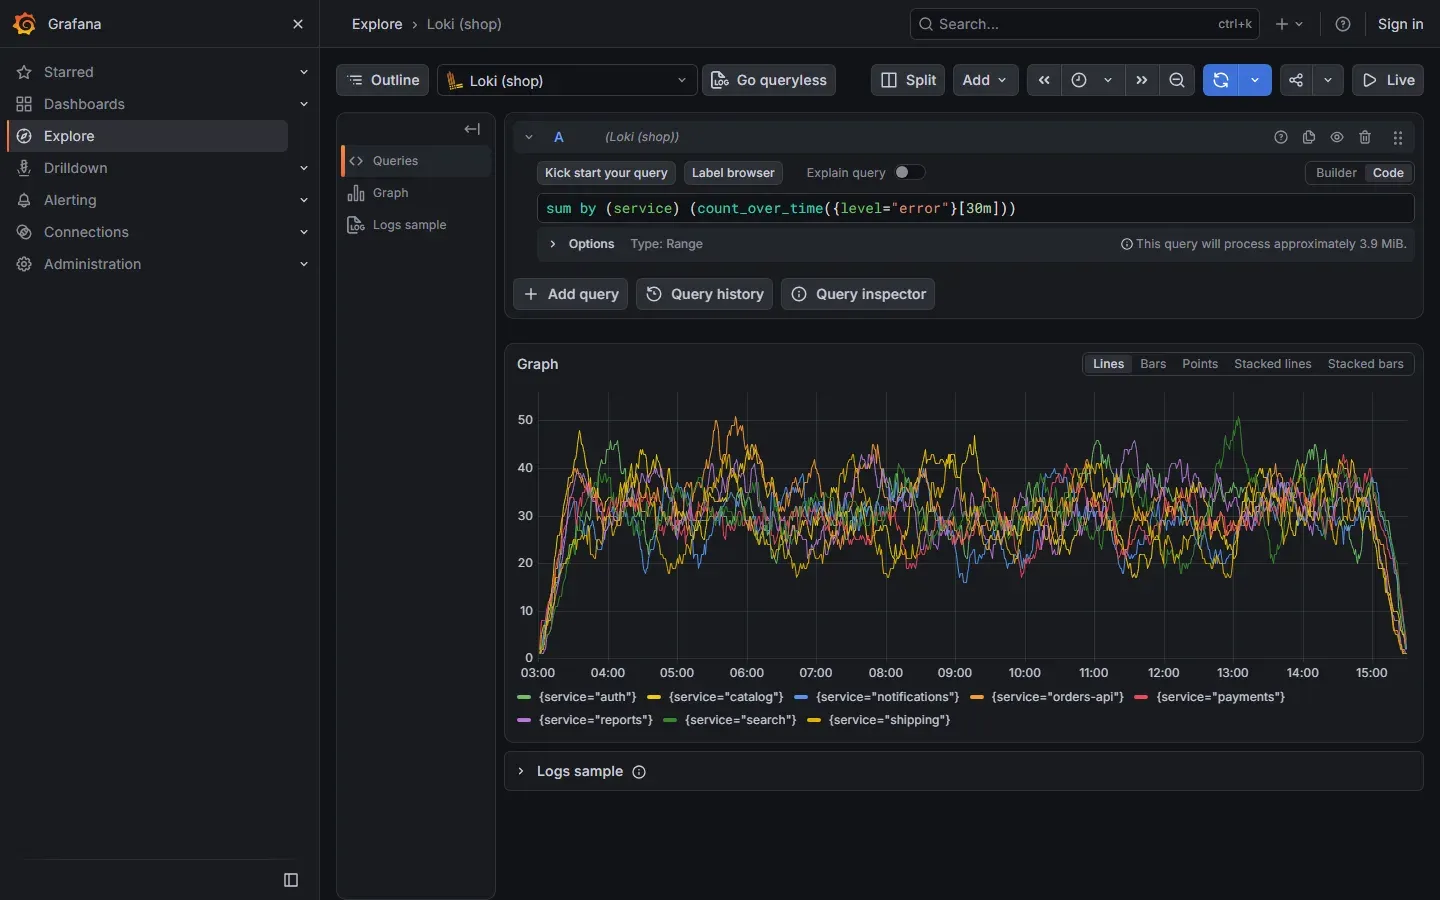Click the Logs sample info icon
Screen dimensions: 1440x900
[639, 772]
